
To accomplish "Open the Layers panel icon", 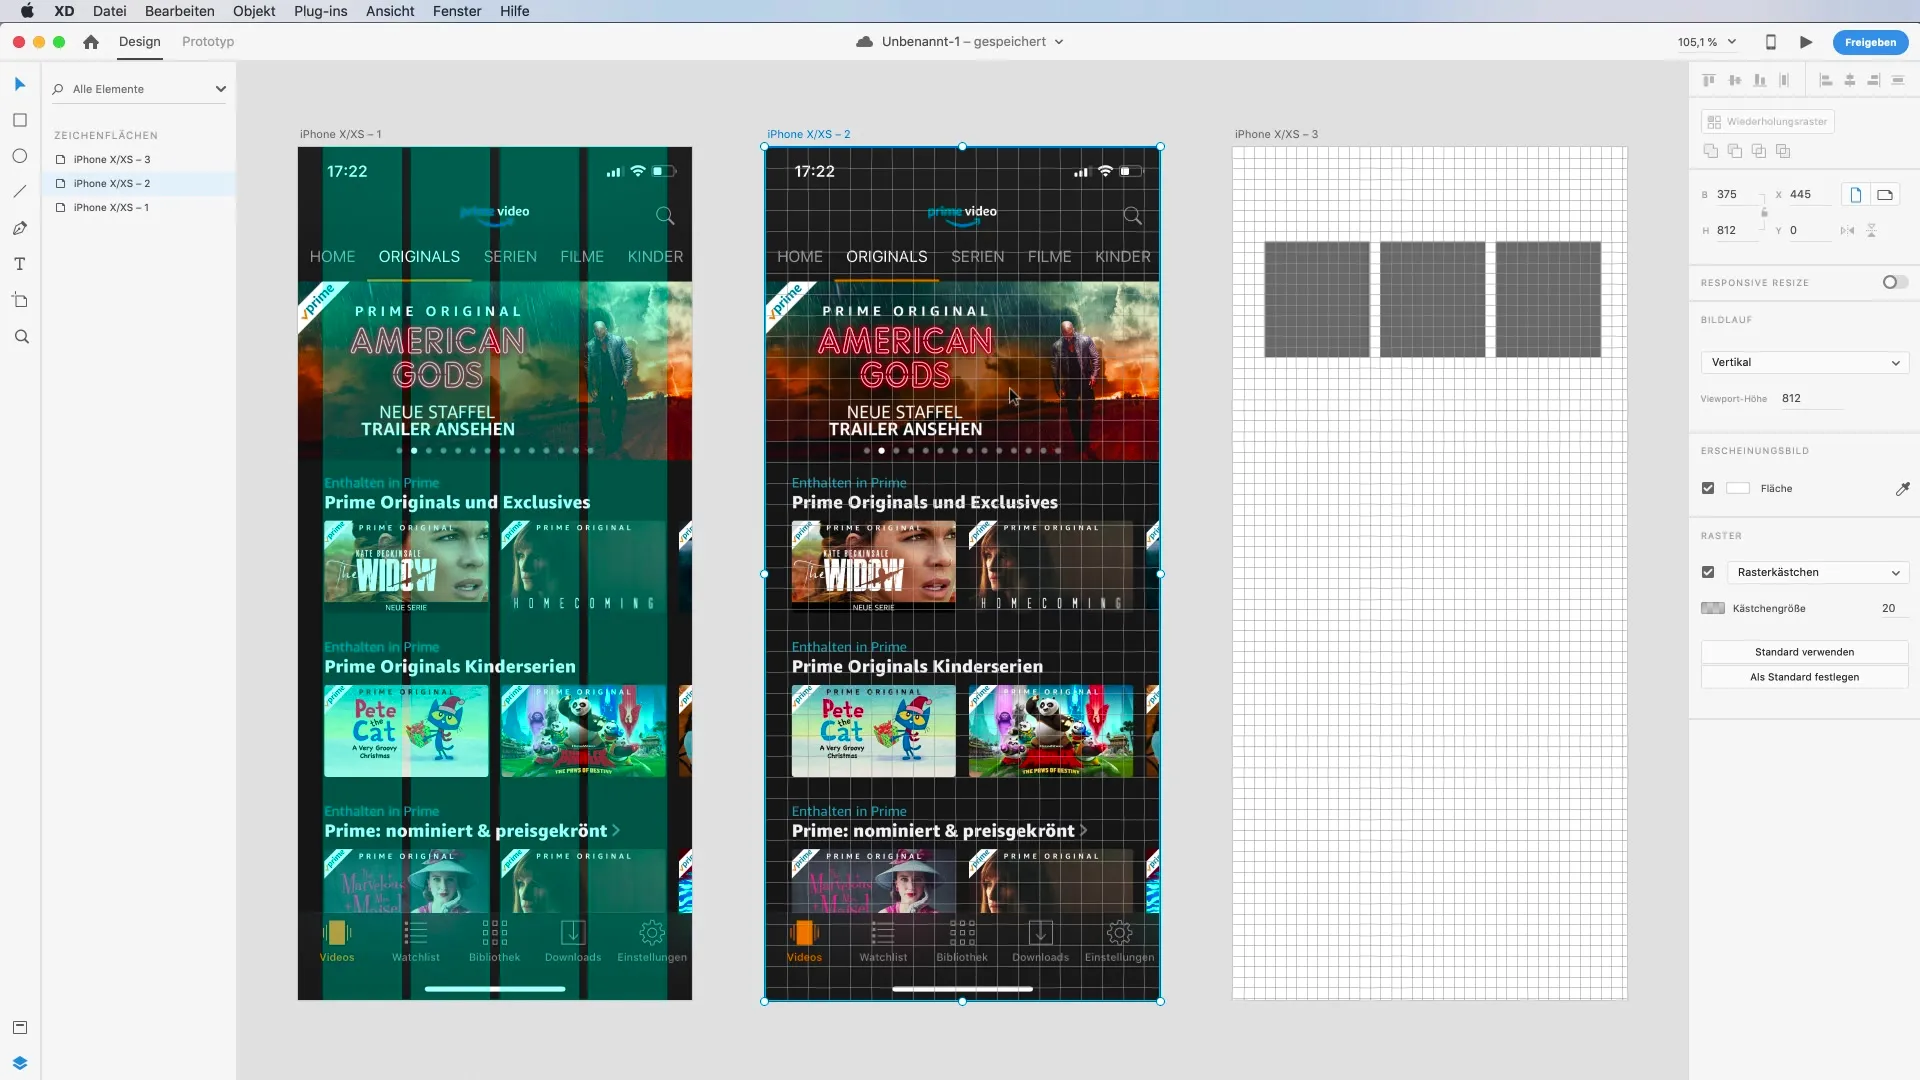I will coord(20,1062).
